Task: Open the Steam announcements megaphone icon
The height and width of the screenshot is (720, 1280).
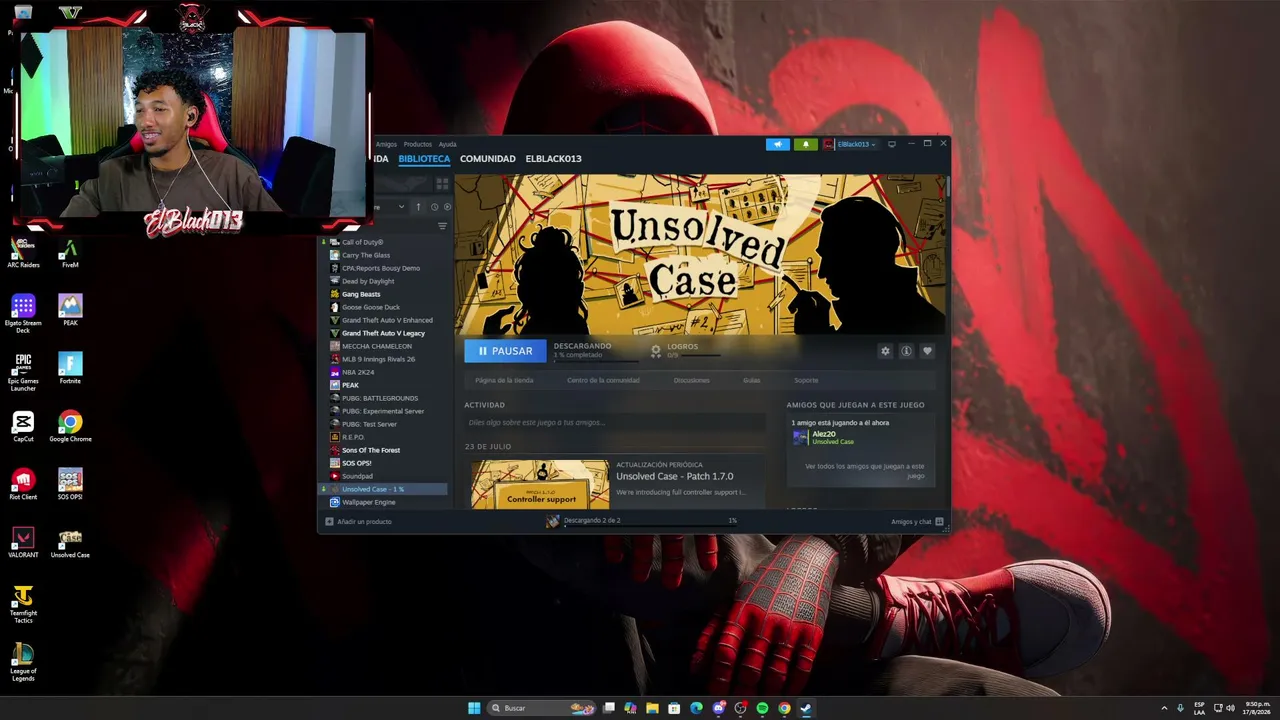Action: [x=778, y=144]
